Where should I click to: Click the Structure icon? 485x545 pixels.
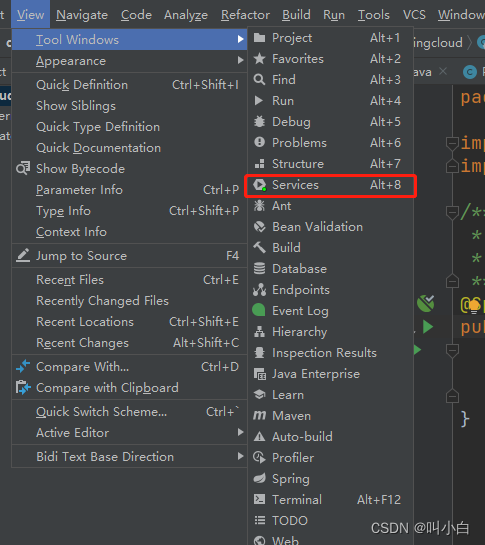tap(259, 164)
